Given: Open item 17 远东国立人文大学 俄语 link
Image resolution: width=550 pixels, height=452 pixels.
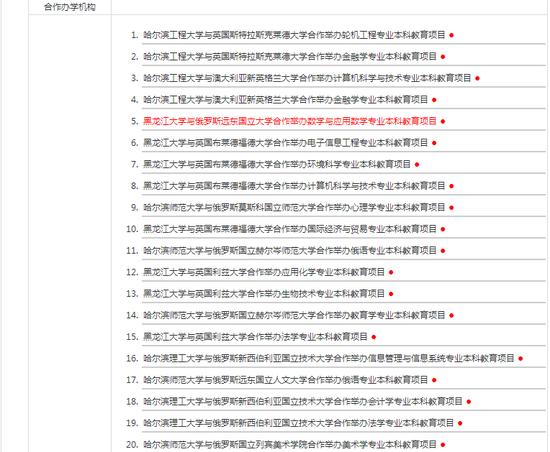Looking at the screenshot, I should [286, 380].
